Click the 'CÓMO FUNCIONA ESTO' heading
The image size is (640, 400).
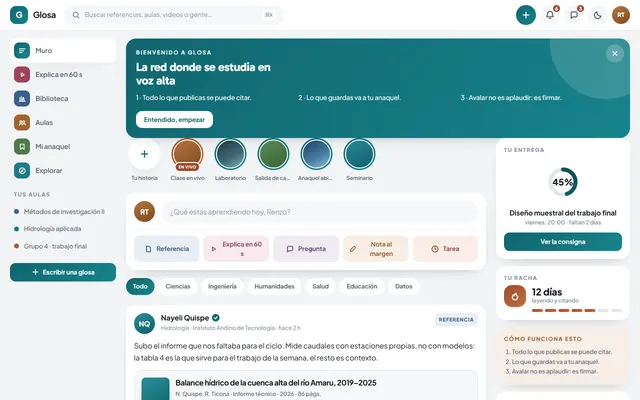pyautogui.click(x=543, y=339)
